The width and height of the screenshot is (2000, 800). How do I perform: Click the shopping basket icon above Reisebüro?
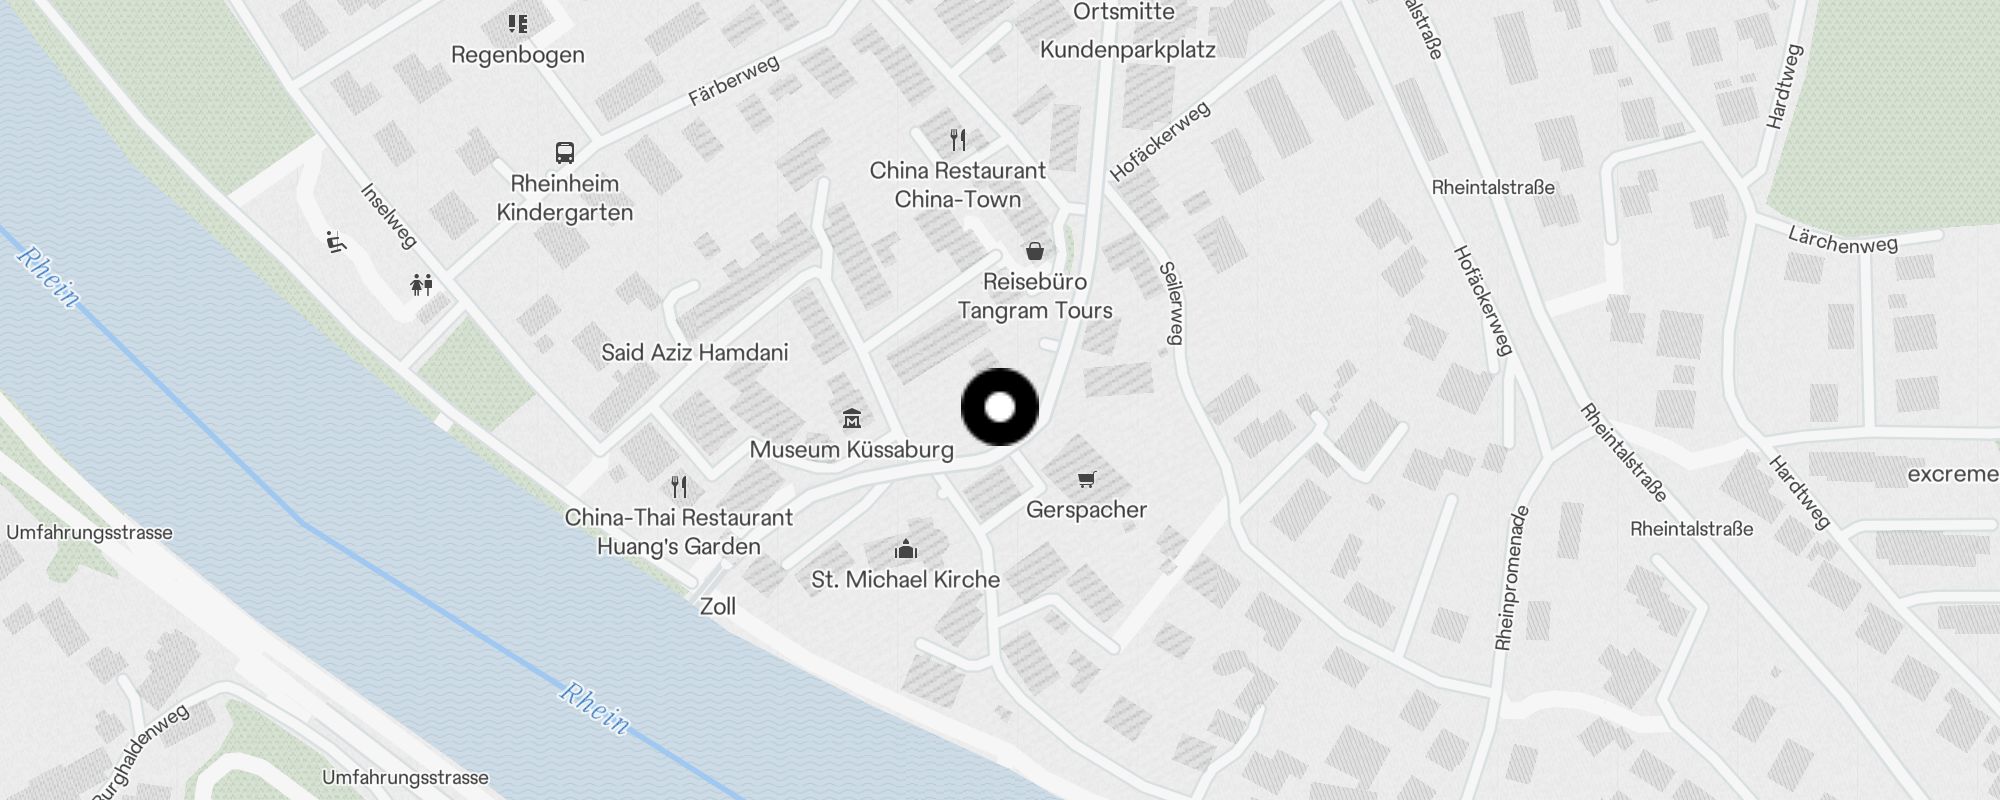tap(1035, 250)
